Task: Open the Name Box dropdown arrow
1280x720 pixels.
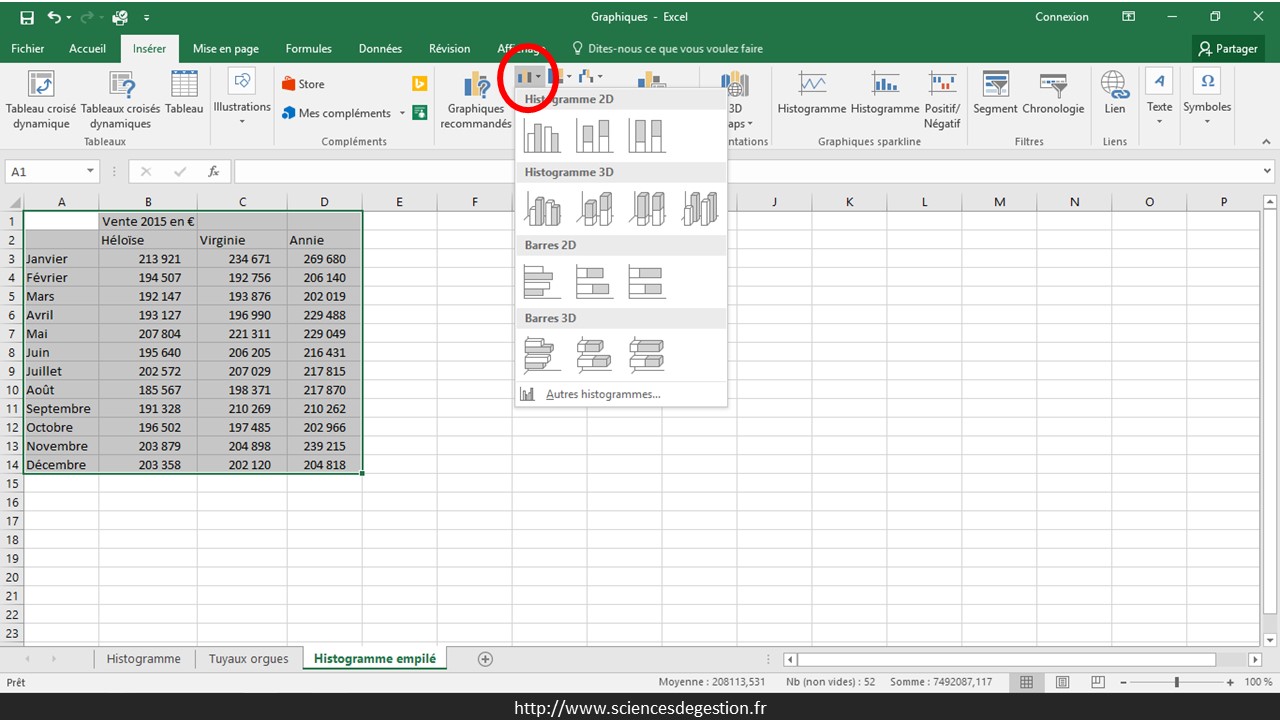Action: pos(90,172)
